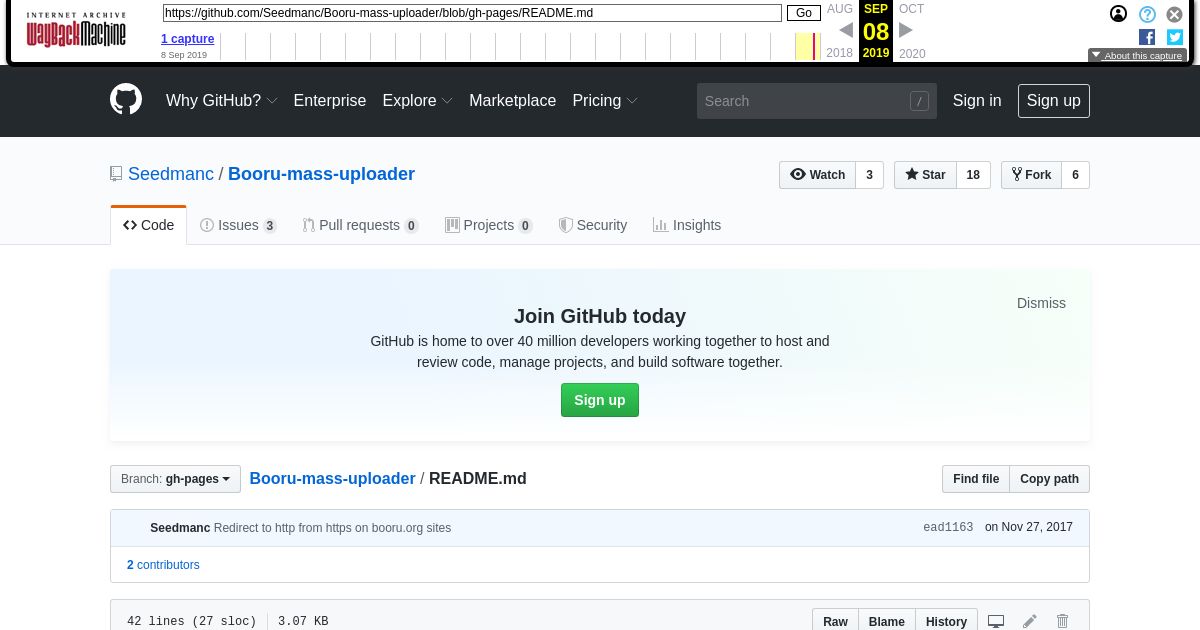The width and height of the screenshot is (1200, 630).
Task: Open the file History
Action: coord(946,621)
